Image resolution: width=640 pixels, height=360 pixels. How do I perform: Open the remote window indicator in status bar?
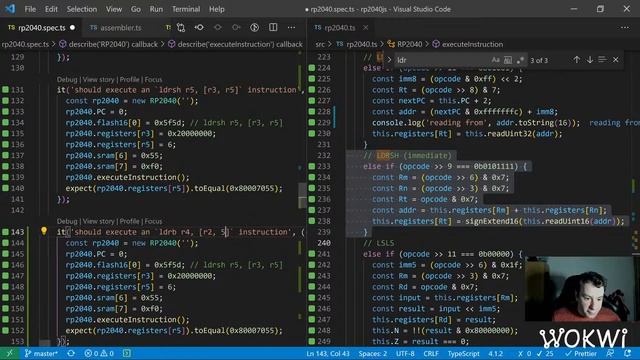[9, 353]
